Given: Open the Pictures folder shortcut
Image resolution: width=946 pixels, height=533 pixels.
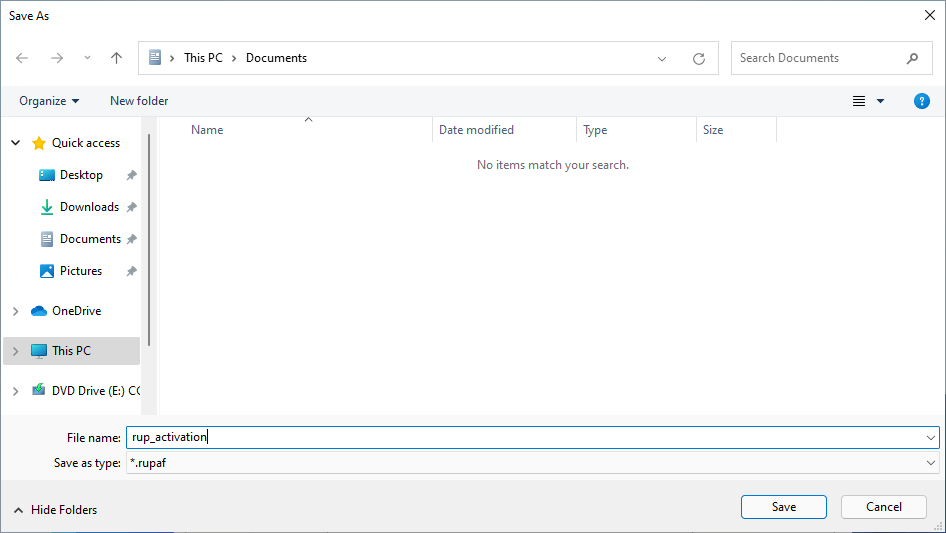Looking at the screenshot, I should coord(80,271).
